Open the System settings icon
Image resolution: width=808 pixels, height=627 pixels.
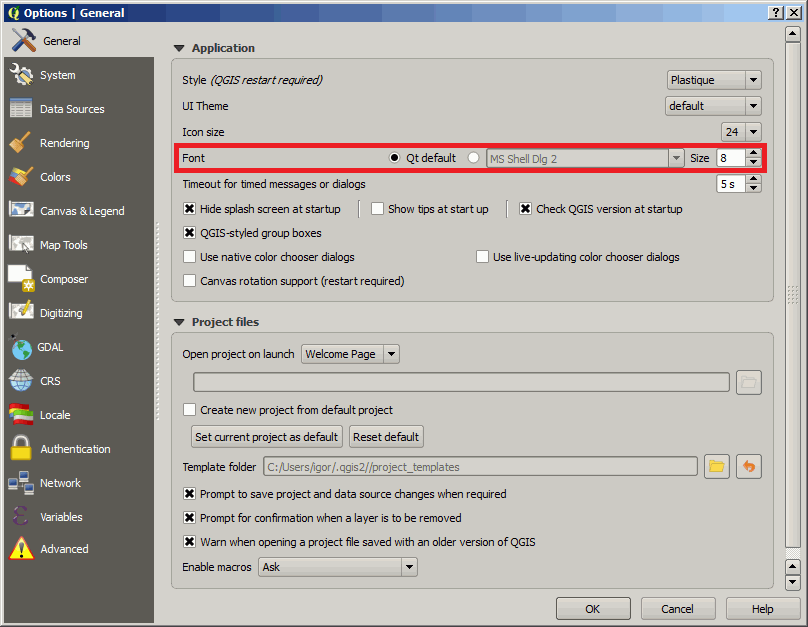click(x=21, y=75)
